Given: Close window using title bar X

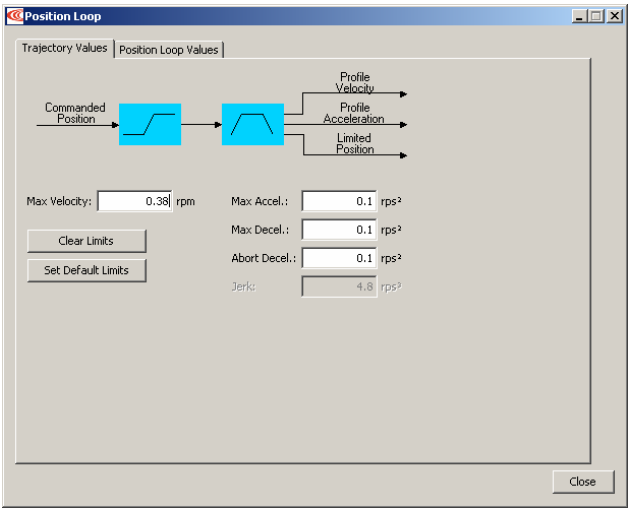Looking at the screenshot, I should click(x=615, y=16).
